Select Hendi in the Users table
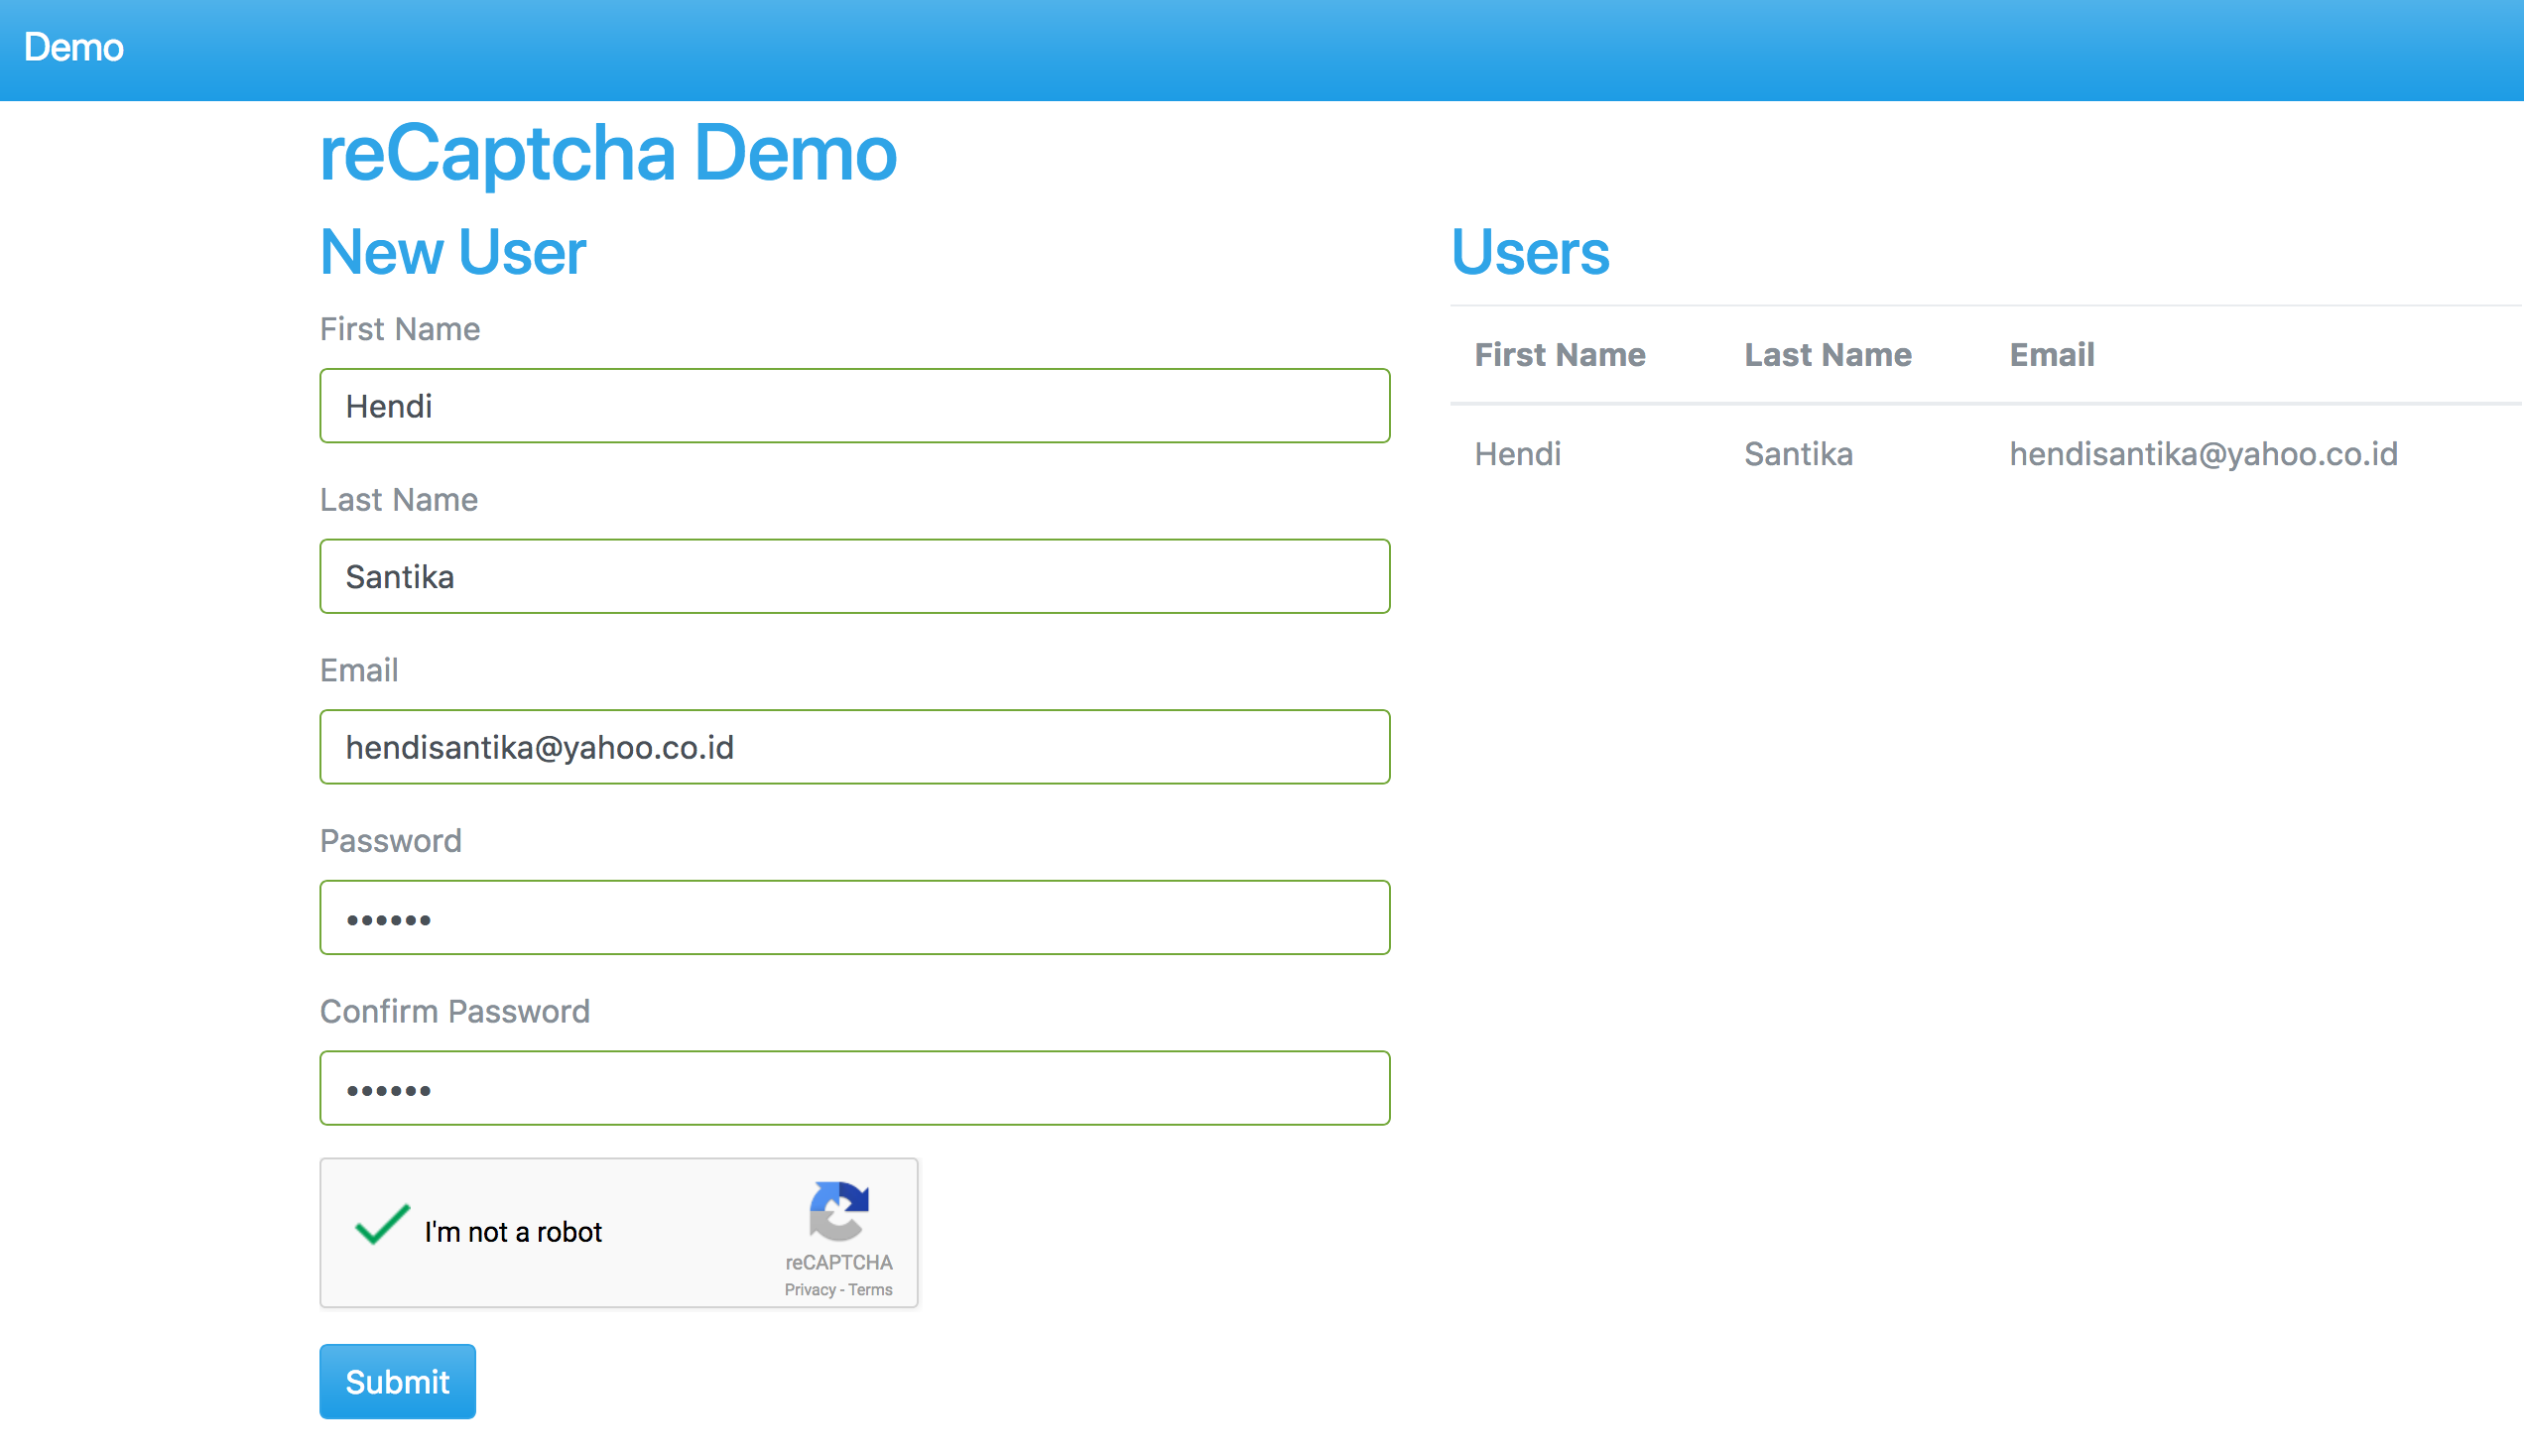This screenshot has width=2524, height=1456. (x=1517, y=454)
